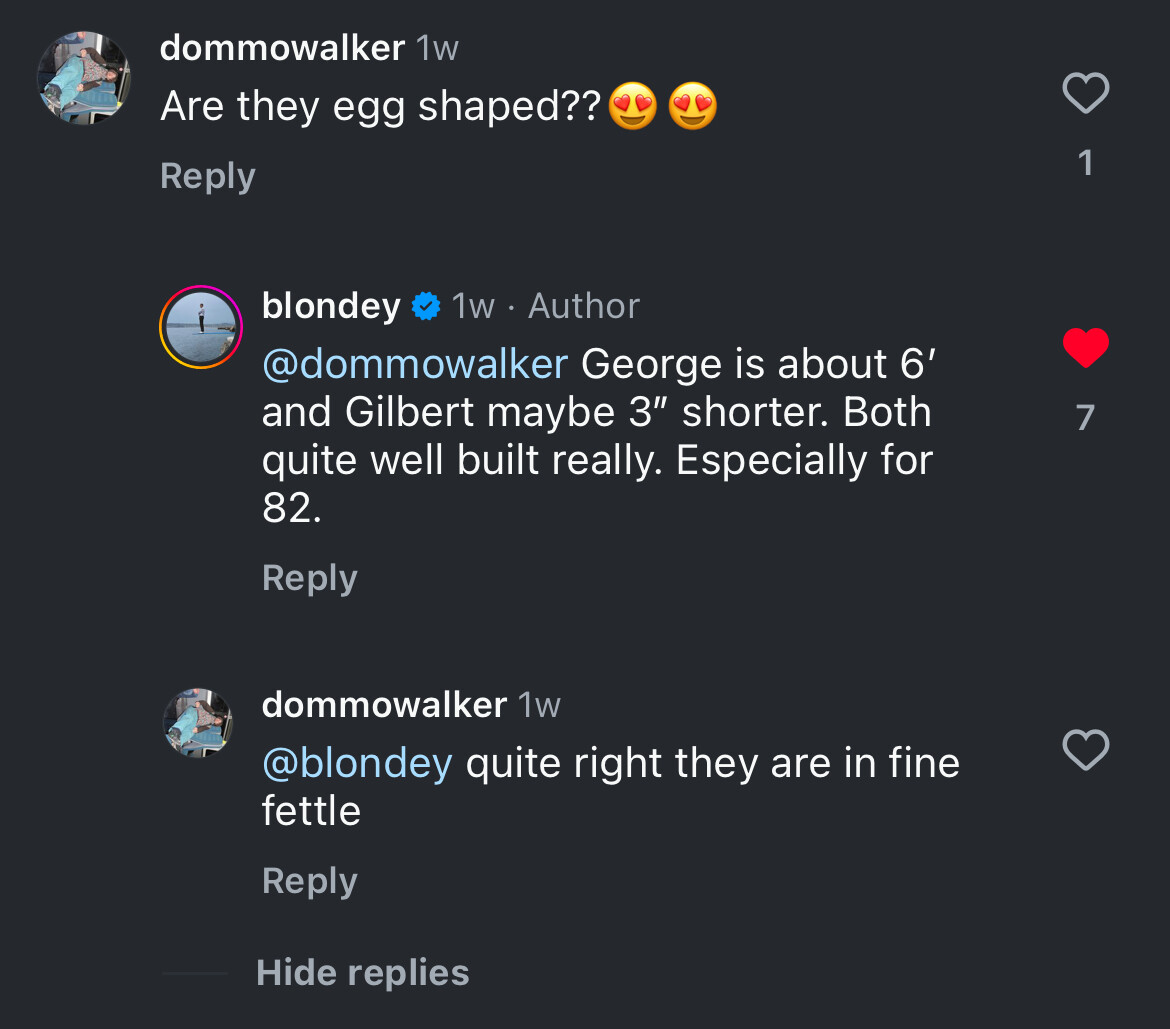View likes count "7" on blondey's reply
Screen dimensions: 1170x1029
click(x=1085, y=417)
